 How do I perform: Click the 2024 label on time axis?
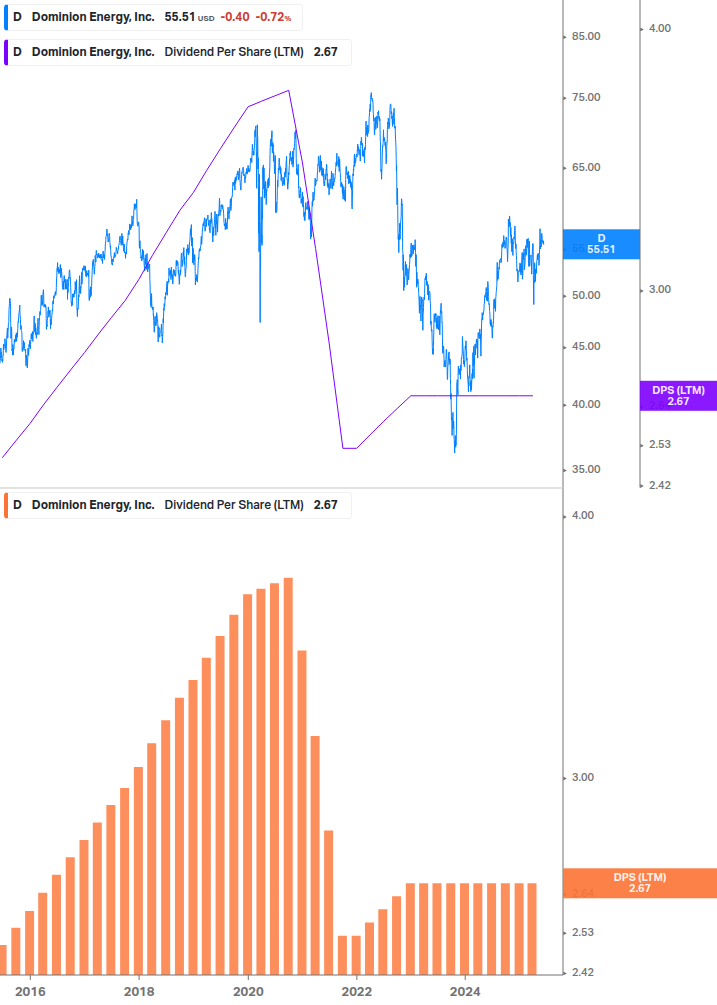click(x=465, y=992)
